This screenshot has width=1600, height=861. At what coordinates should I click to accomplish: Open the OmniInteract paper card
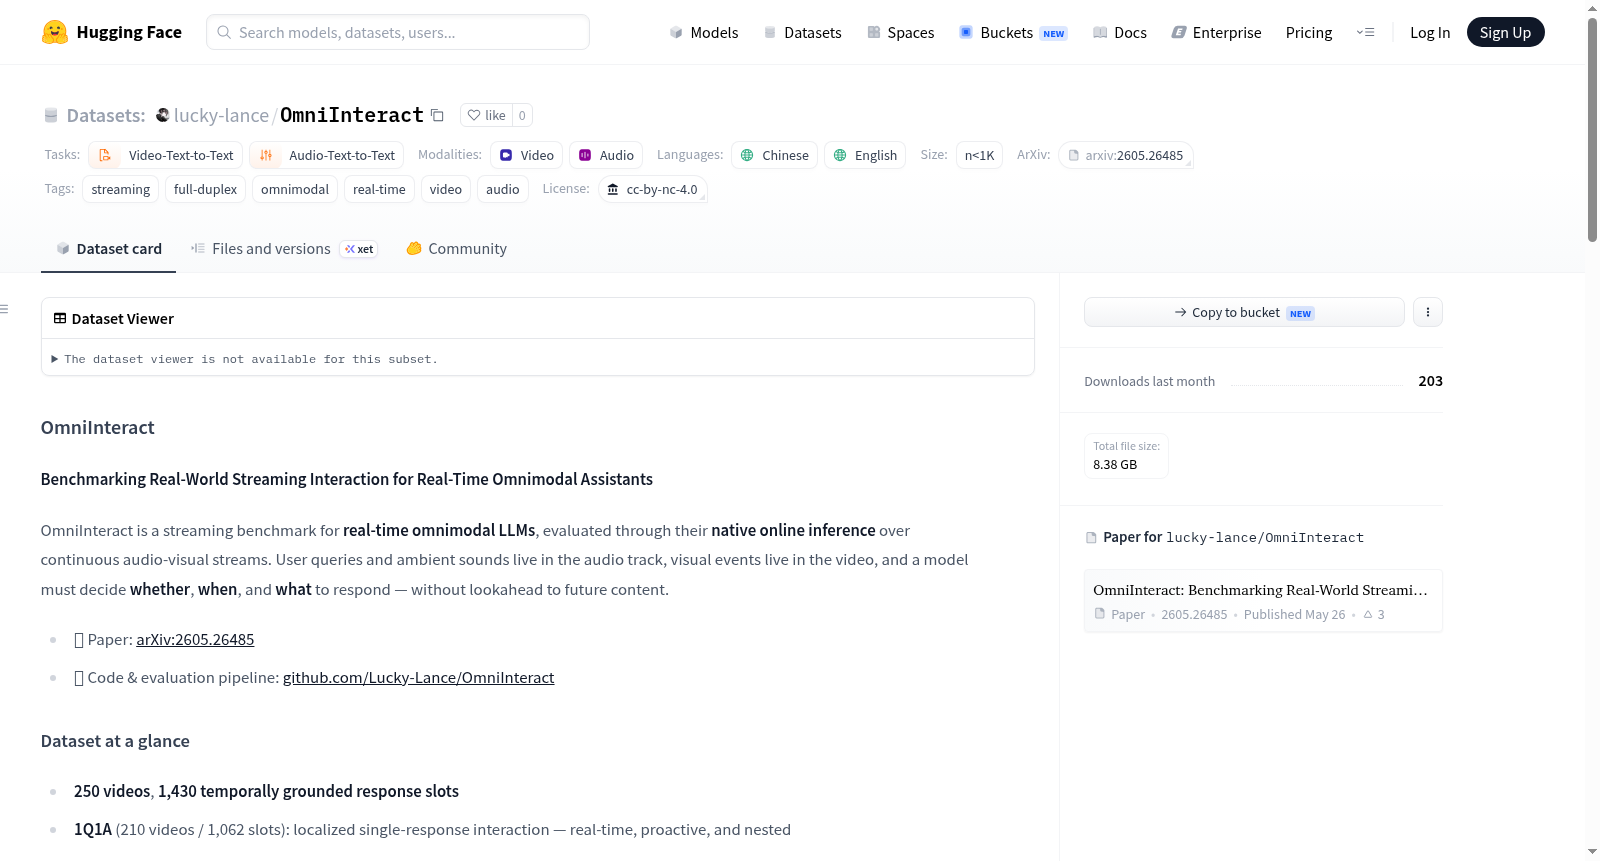pyautogui.click(x=1262, y=600)
